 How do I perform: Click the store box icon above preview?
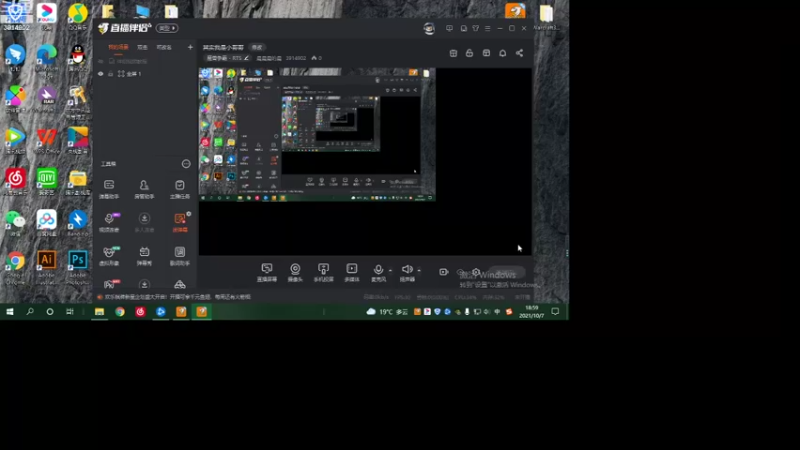click(486, 53)
